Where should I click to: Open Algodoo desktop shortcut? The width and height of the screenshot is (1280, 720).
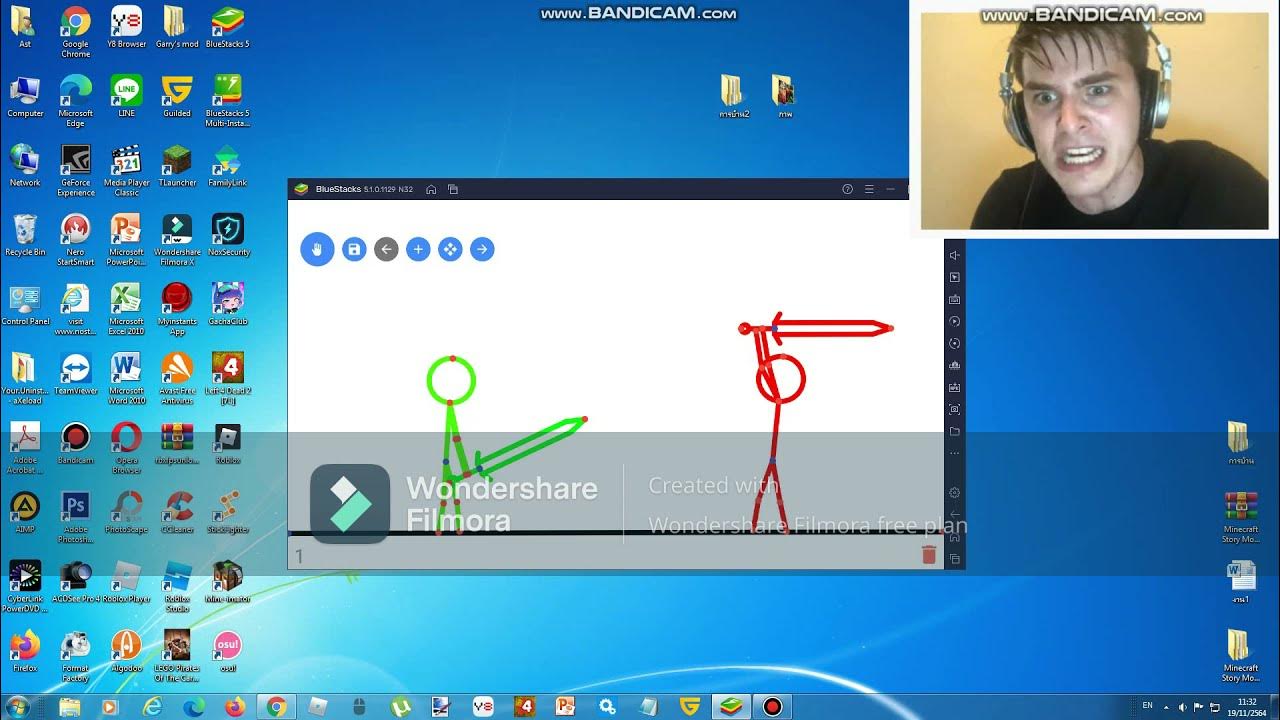click(126, 651)
